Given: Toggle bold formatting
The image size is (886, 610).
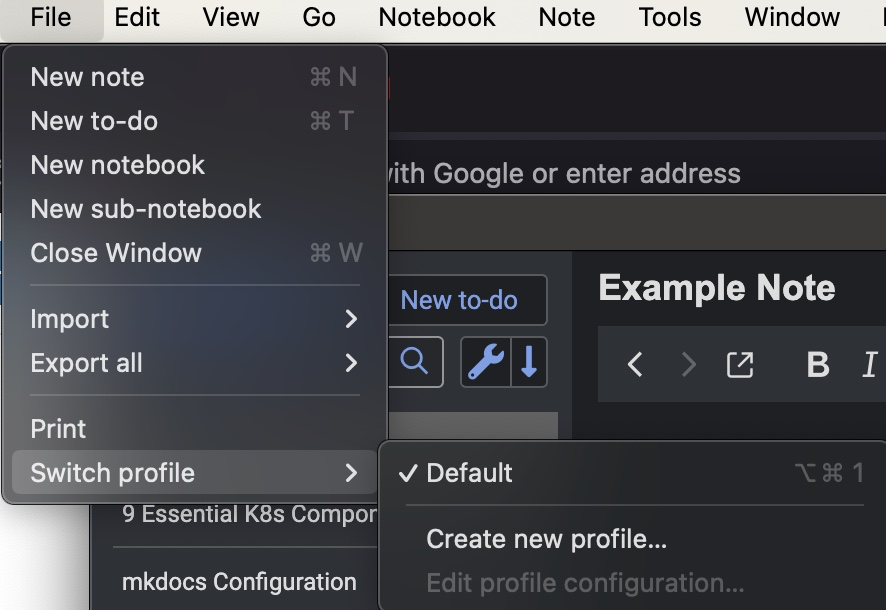Looking at the screenshot, I should (817, 365).
